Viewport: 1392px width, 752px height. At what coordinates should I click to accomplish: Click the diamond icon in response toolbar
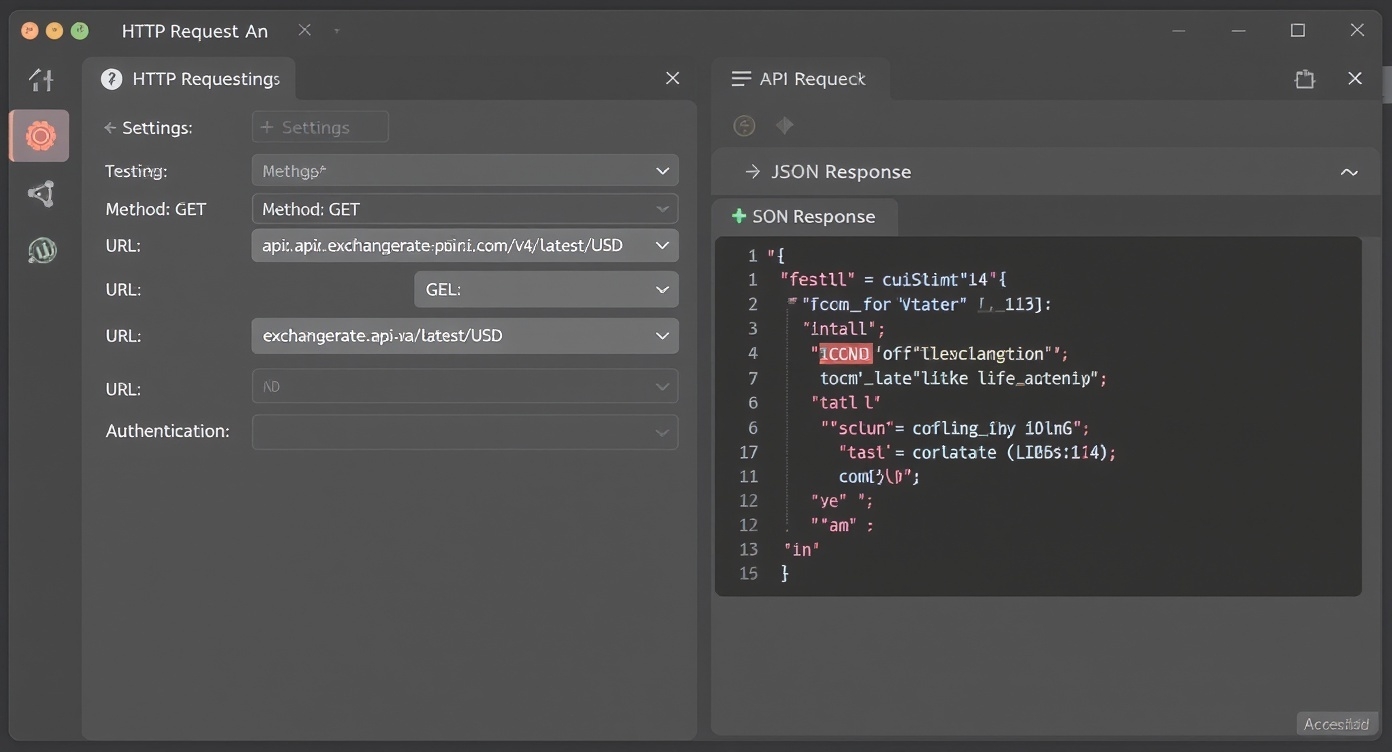pos(785,125)
